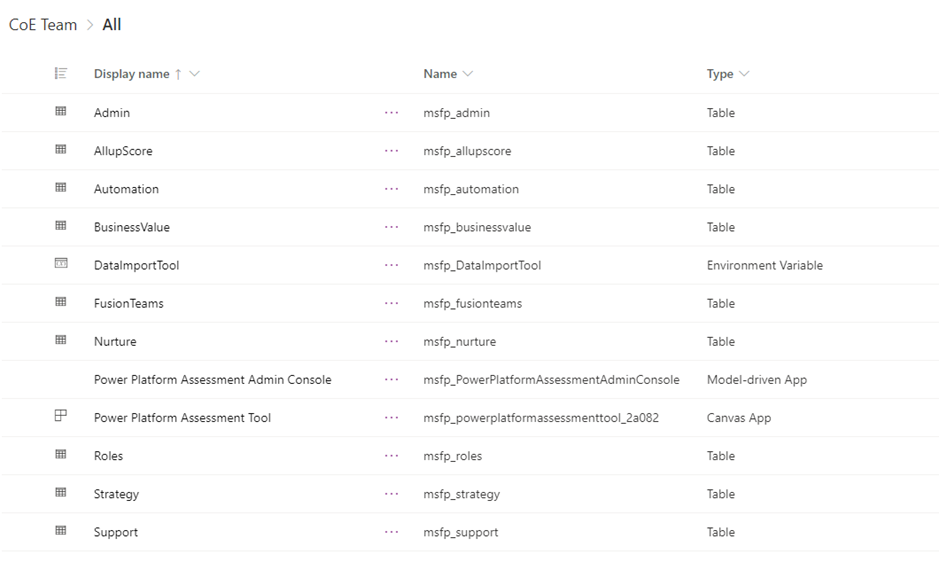Image resolution: width=939 pixels, height=578 pixels.
Task: Open the more commands menu for msfp_nurture
Action: (391, 341)
